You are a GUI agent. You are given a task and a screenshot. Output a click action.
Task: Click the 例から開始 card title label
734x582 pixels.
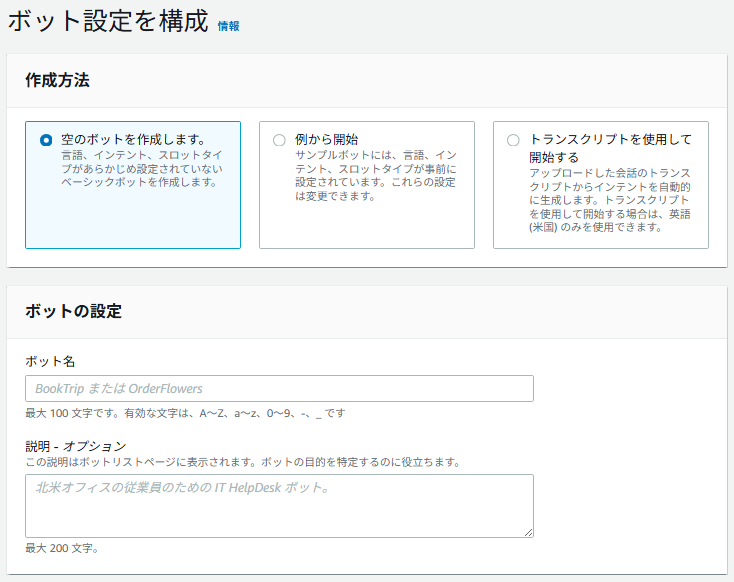[326, 140]
